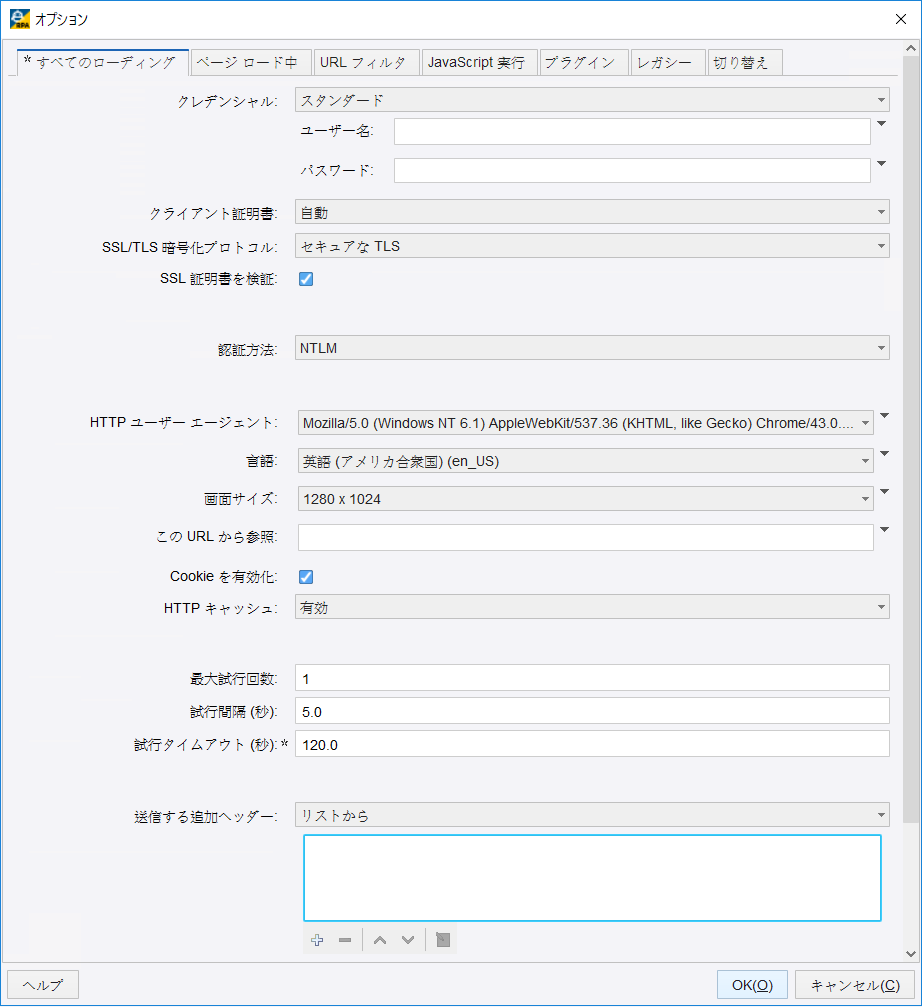Open the クレデンシャル dropdown
Viewport: 922px width, 1007px height.
click(x=589, y=99)
